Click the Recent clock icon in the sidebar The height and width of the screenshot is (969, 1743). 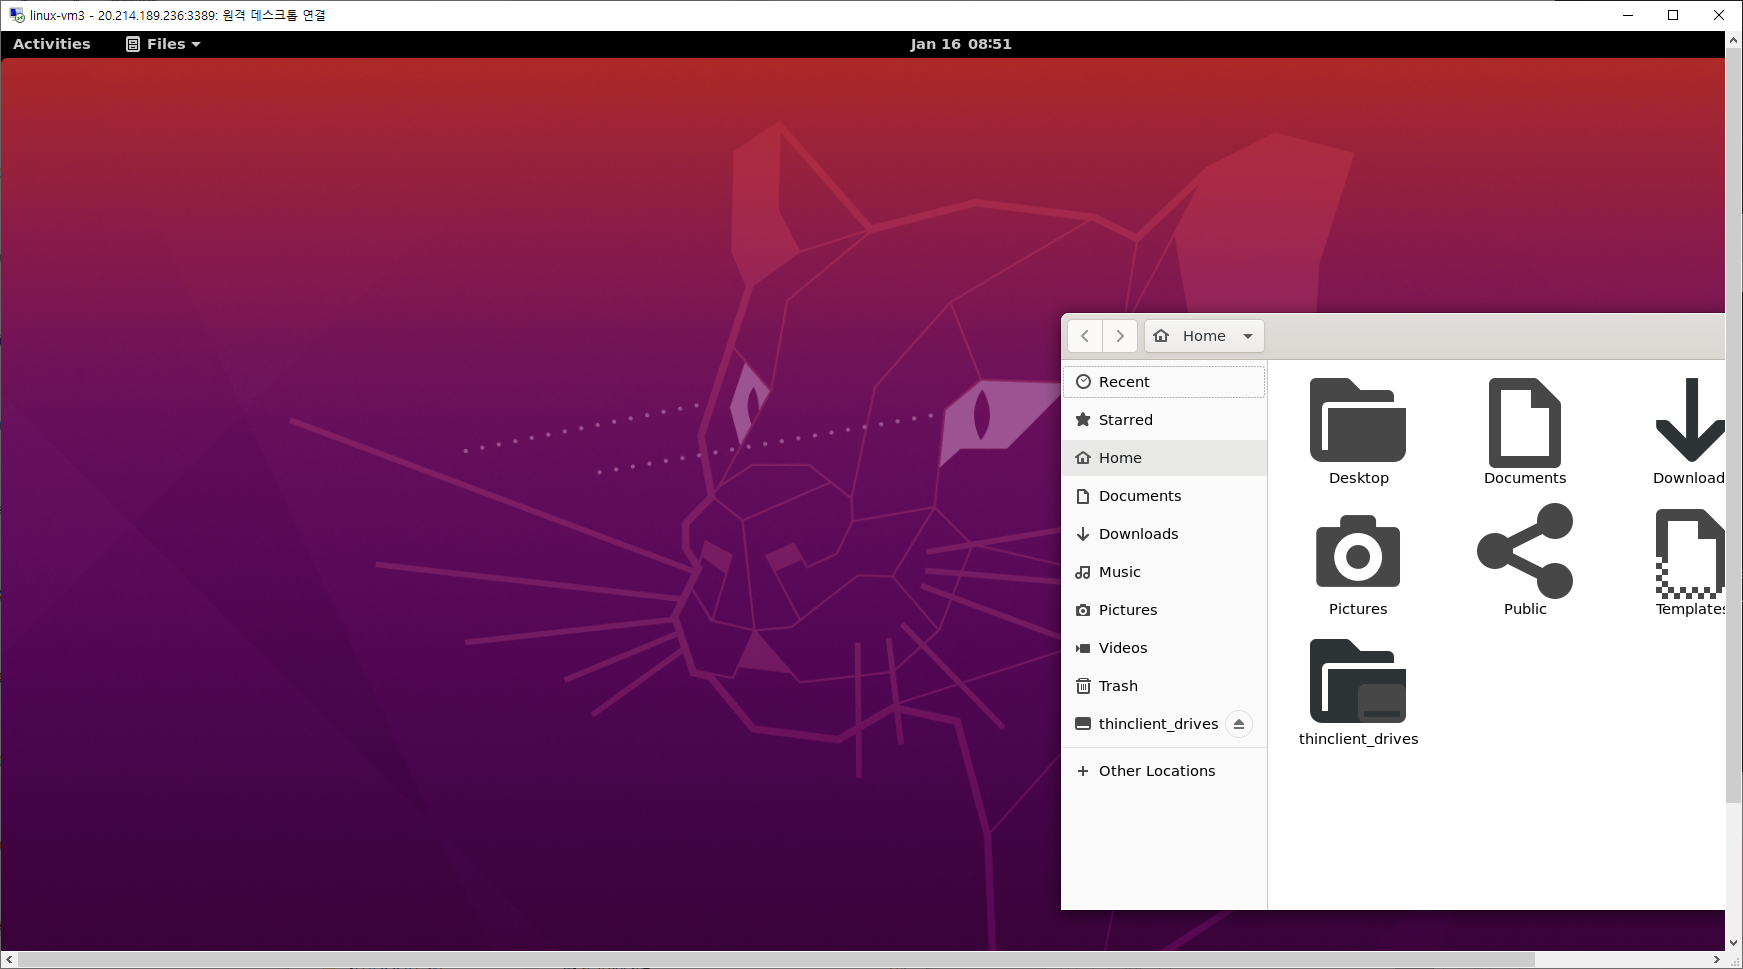click(1083, 382)
